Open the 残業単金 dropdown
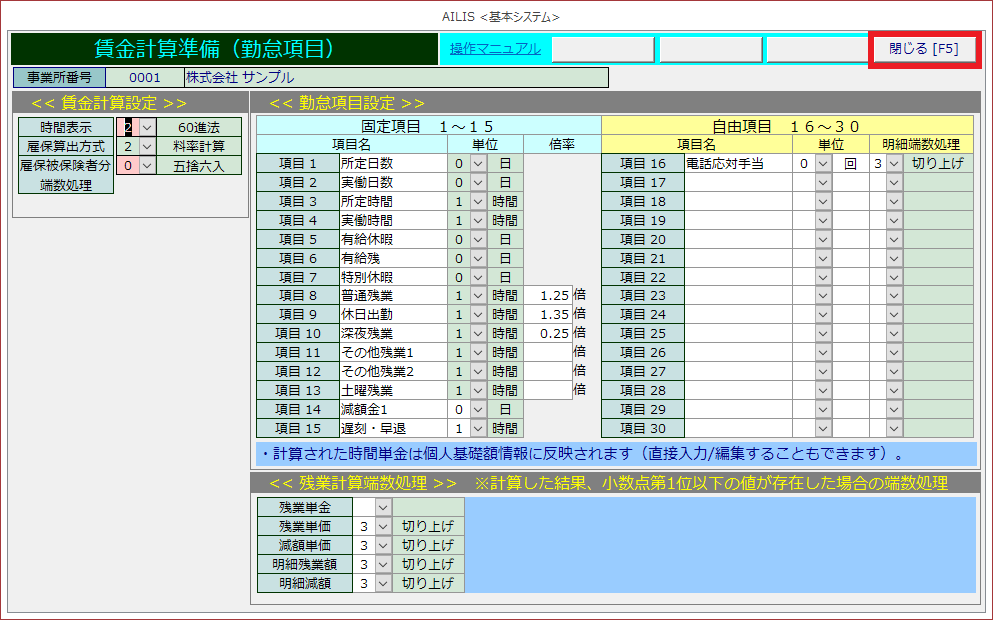993x620 pixels. [x=383, y=507]
